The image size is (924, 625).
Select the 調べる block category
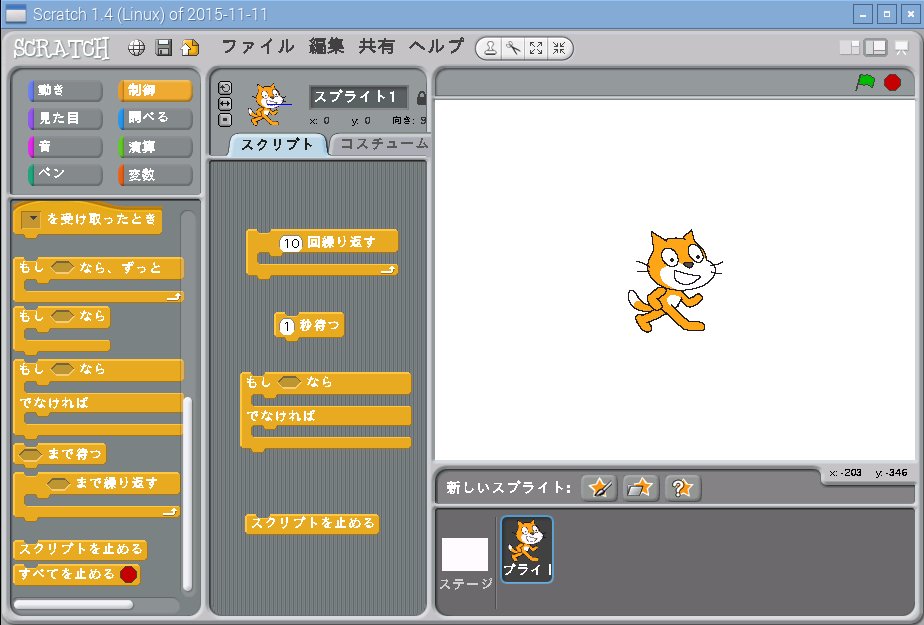click(x=155, y=118)
